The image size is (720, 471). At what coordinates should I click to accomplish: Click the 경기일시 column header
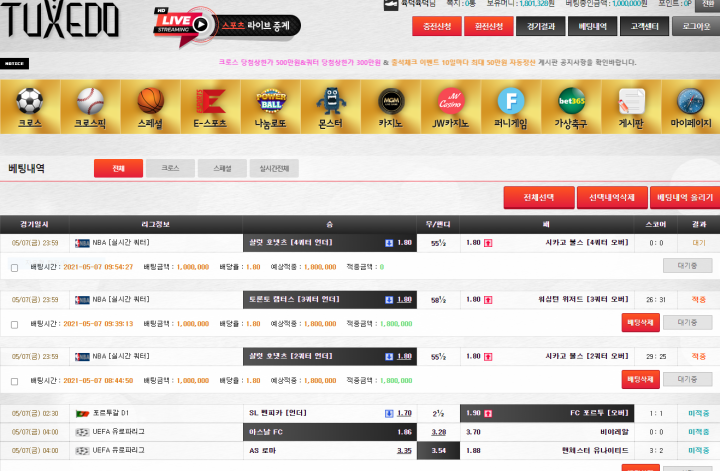34,224
